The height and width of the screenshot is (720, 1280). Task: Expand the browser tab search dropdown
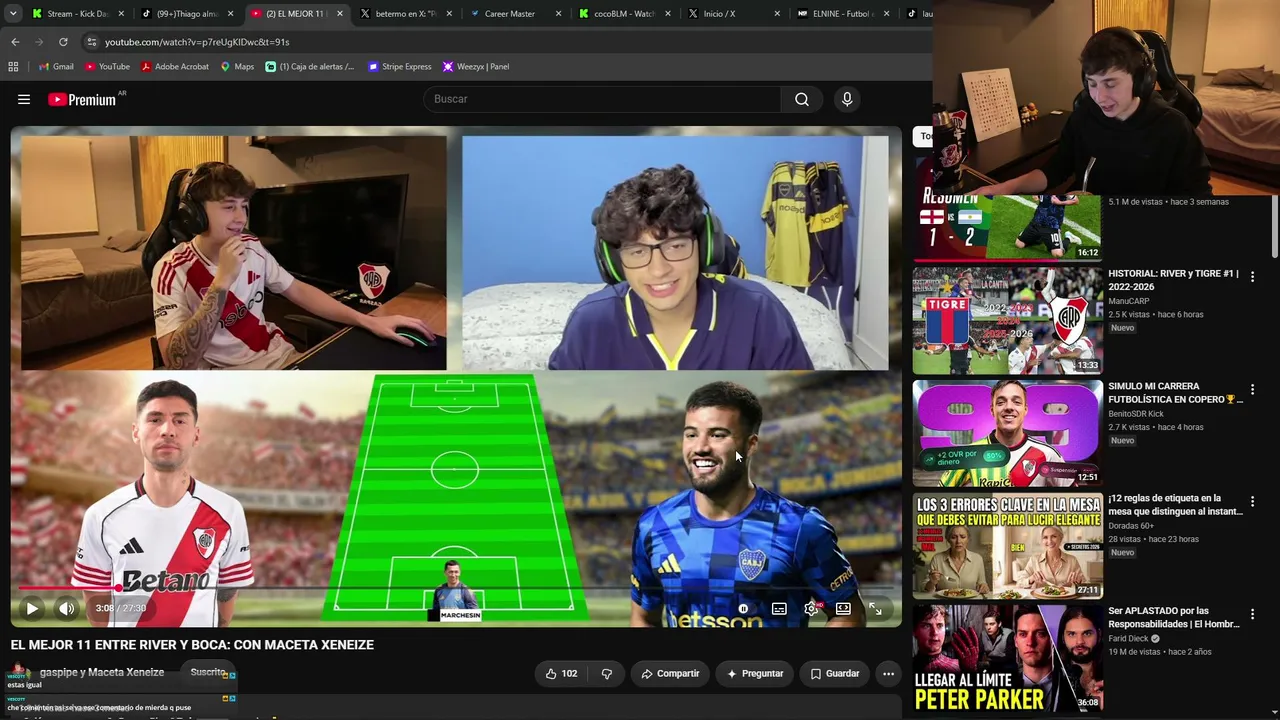click(13, 14)
